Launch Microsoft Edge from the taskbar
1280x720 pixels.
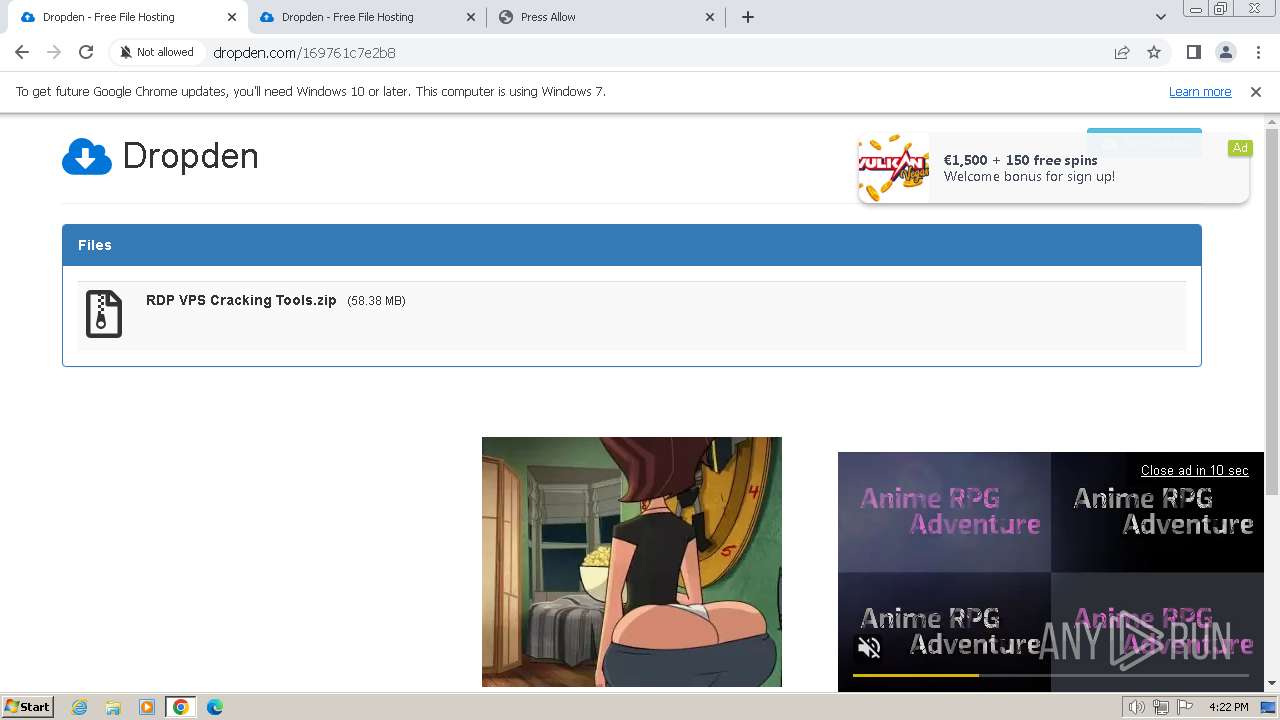point(215,707)
